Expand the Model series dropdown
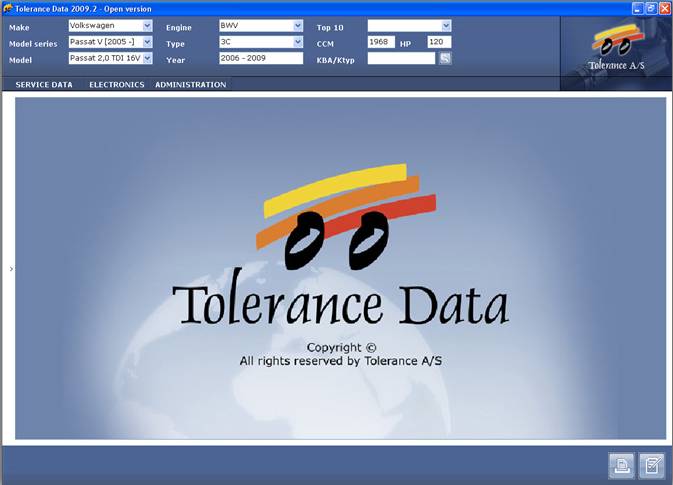Image resolution: width=673 pixels, height=485 pixels. coord(147,42)
